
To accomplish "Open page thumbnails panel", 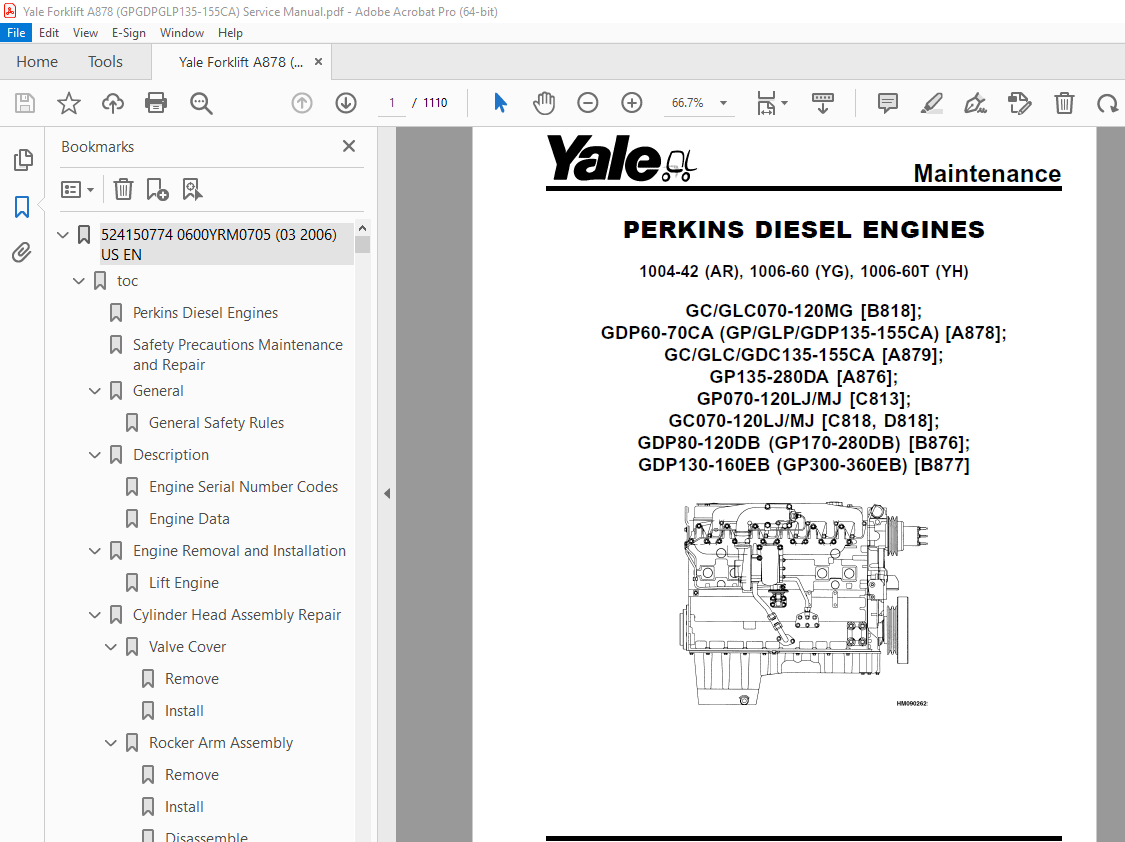I will point(23,159).
